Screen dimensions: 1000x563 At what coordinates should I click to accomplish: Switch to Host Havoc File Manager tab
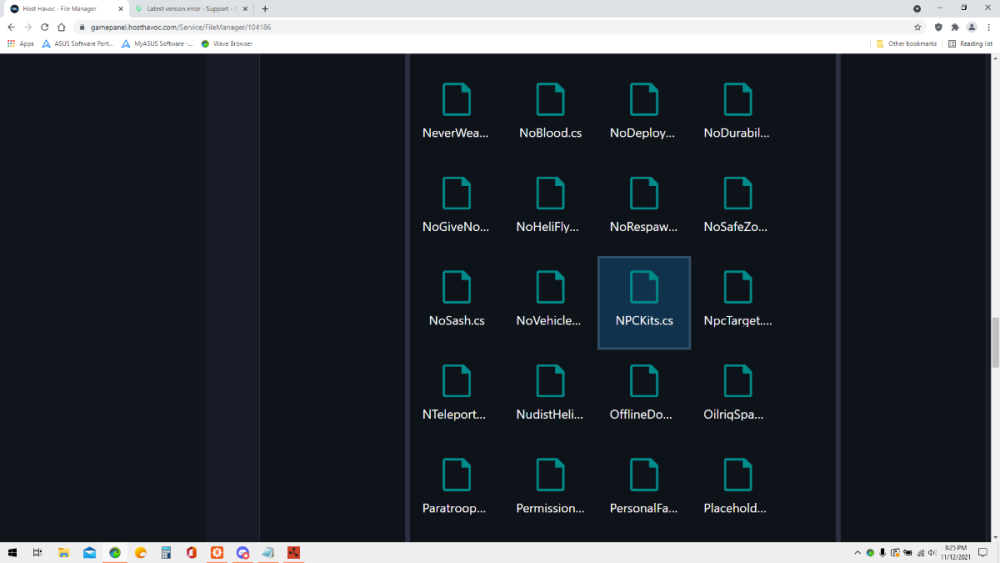point(60,9)
